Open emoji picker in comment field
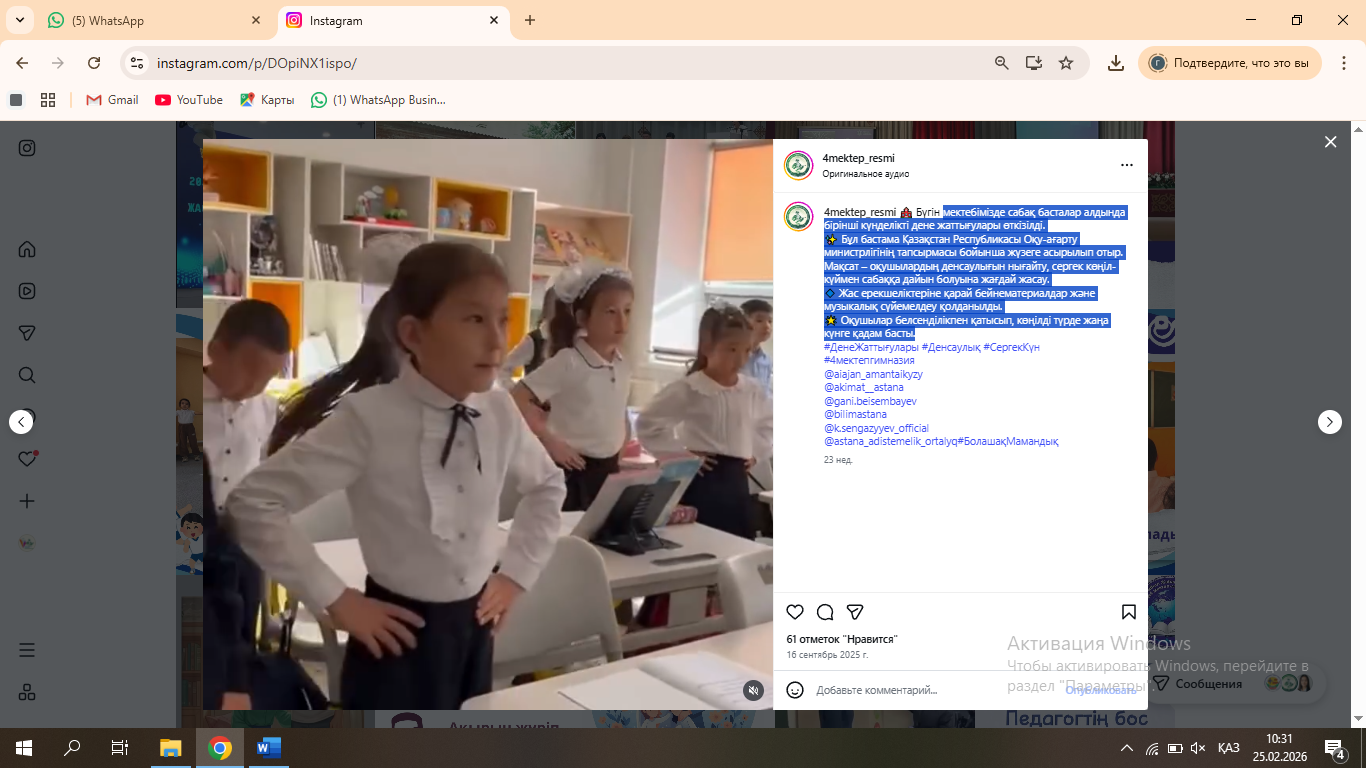Viewport: 1366px width, 768px height. pos(795,690)
